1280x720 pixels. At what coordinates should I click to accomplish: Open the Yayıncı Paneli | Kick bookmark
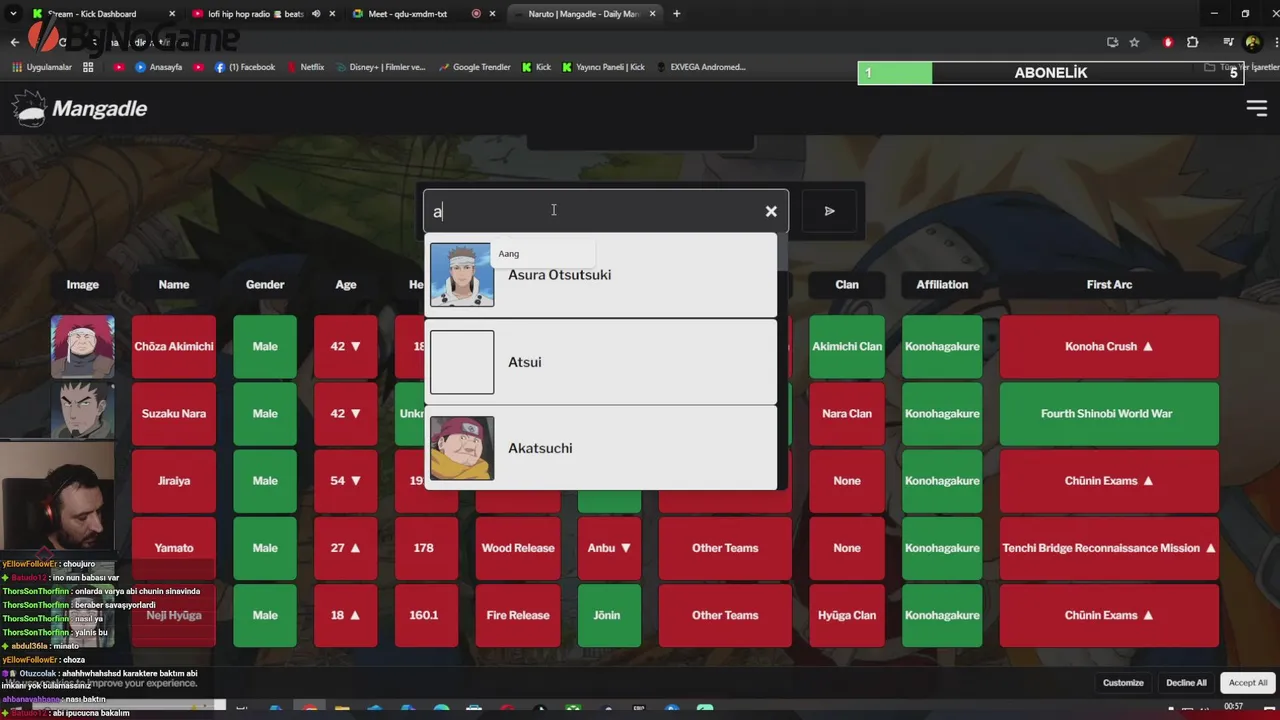pos(603,67)
